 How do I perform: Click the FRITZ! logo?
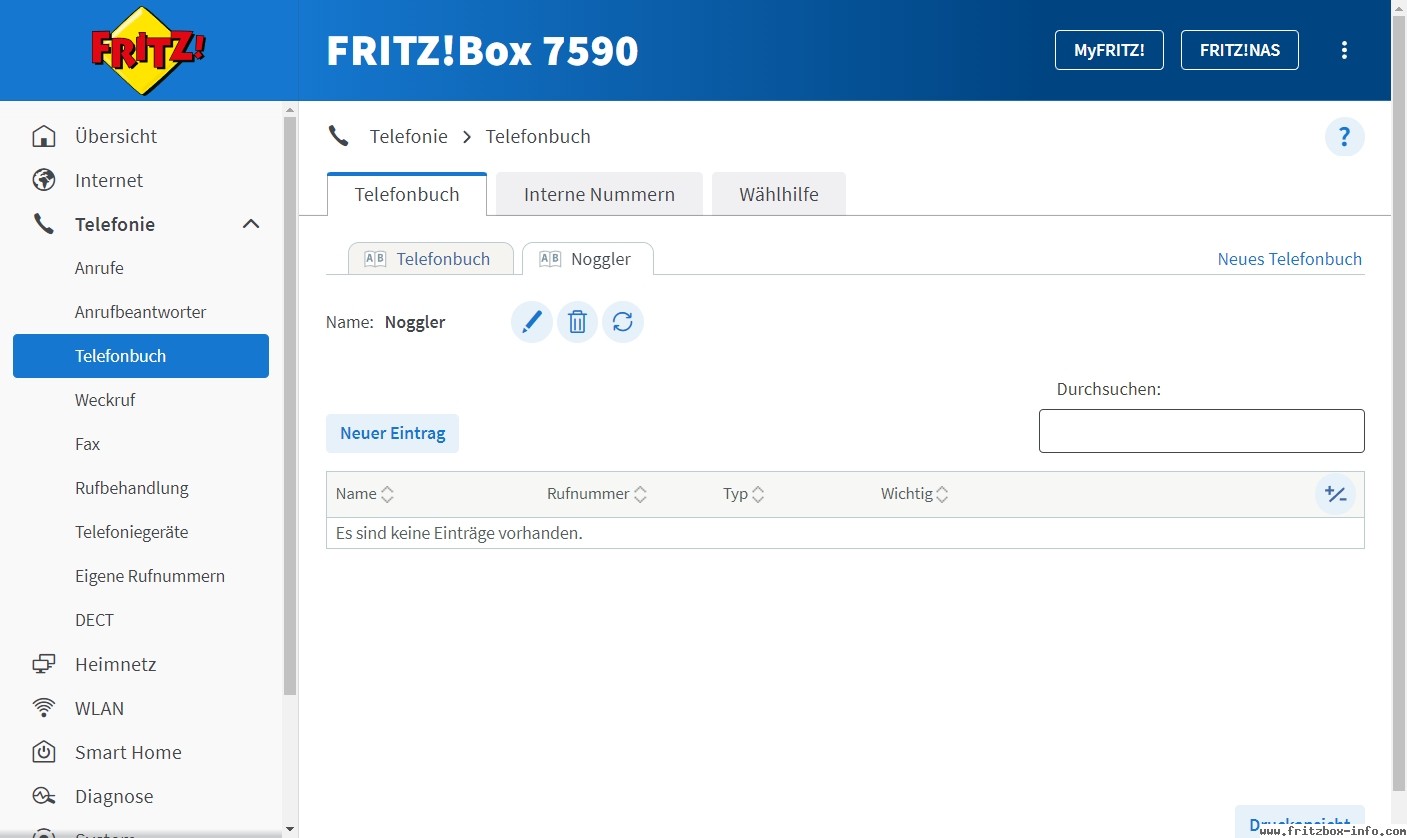point(148,50)
